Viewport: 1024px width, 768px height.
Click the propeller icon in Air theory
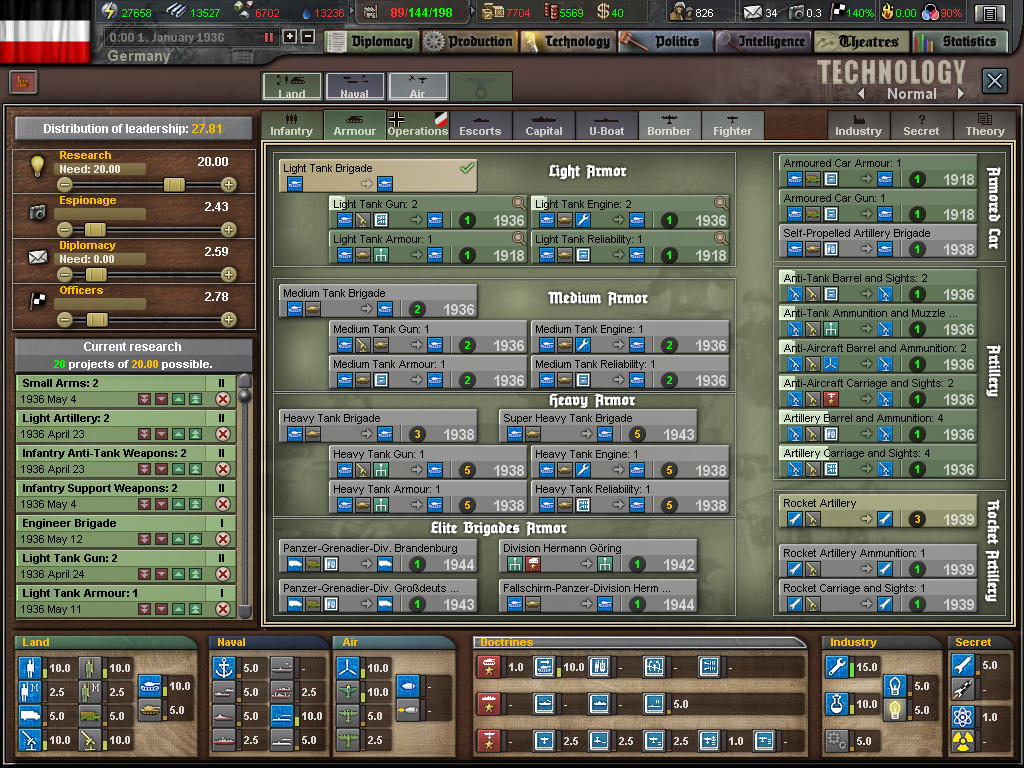348,668
